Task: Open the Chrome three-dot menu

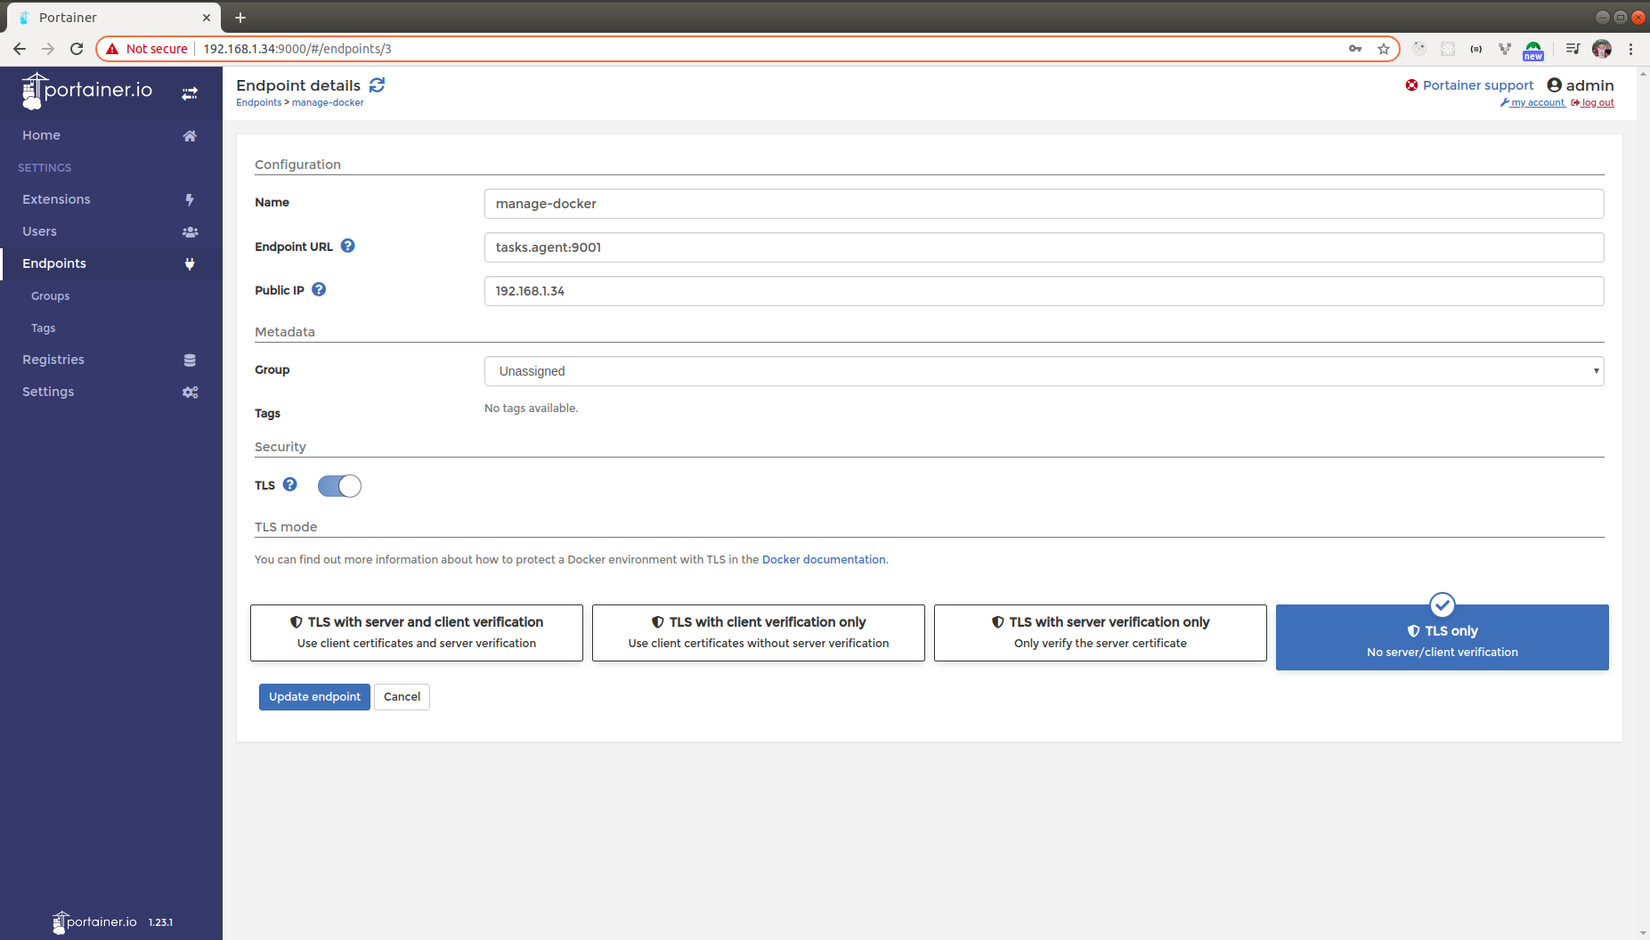Action: pos(1631,48)
